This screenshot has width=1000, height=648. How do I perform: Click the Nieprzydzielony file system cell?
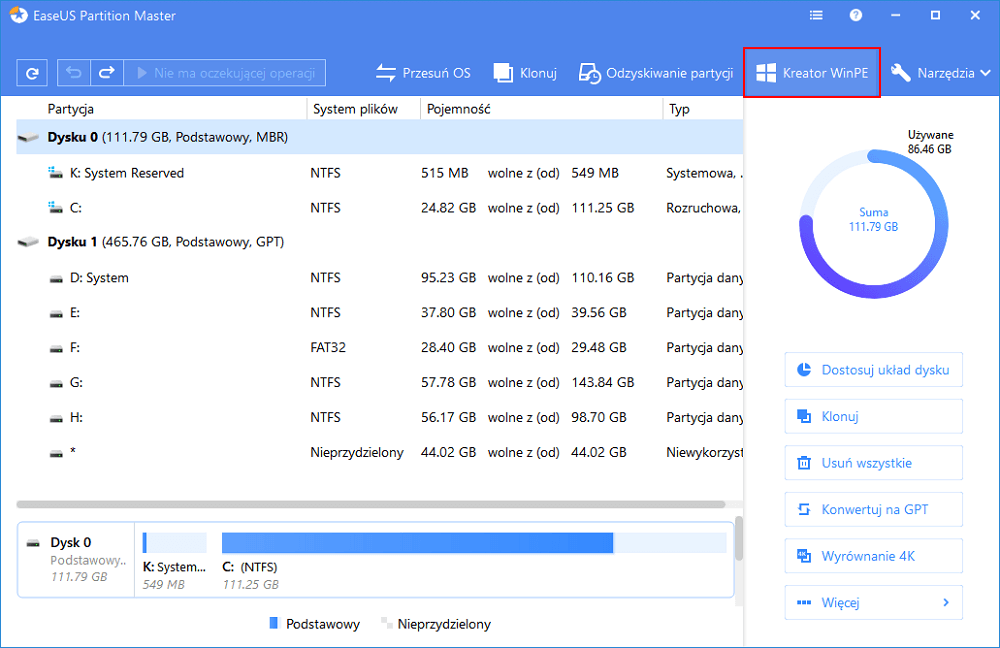[357, 452]
